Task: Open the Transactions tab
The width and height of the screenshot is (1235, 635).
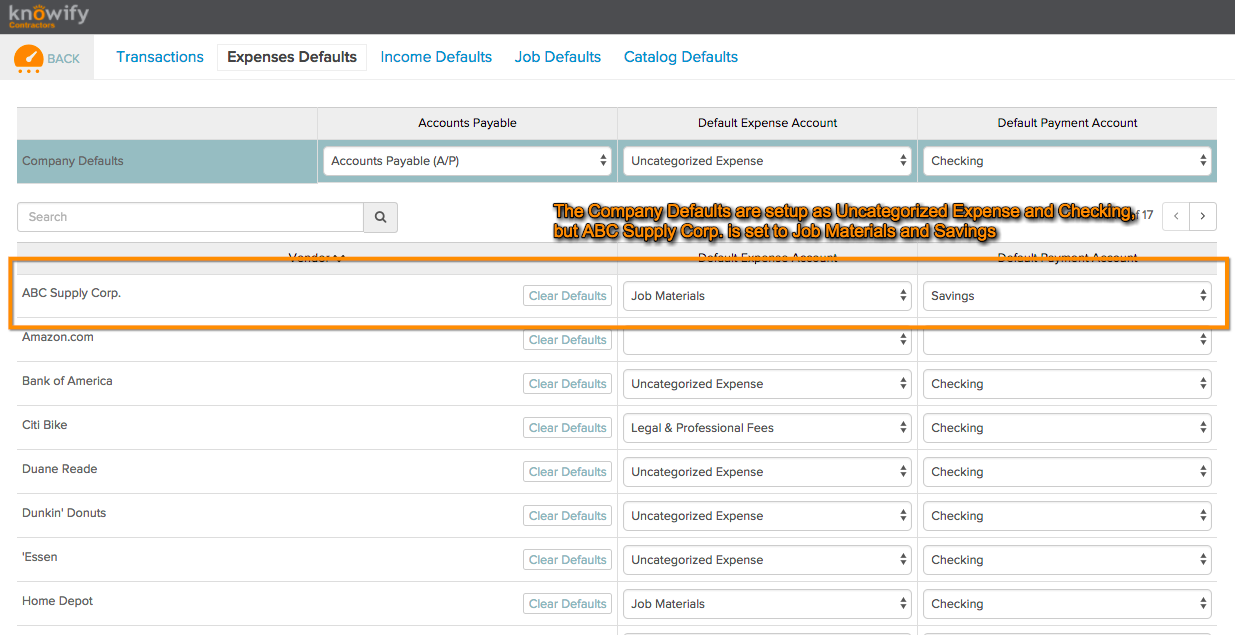Action: 160,57
